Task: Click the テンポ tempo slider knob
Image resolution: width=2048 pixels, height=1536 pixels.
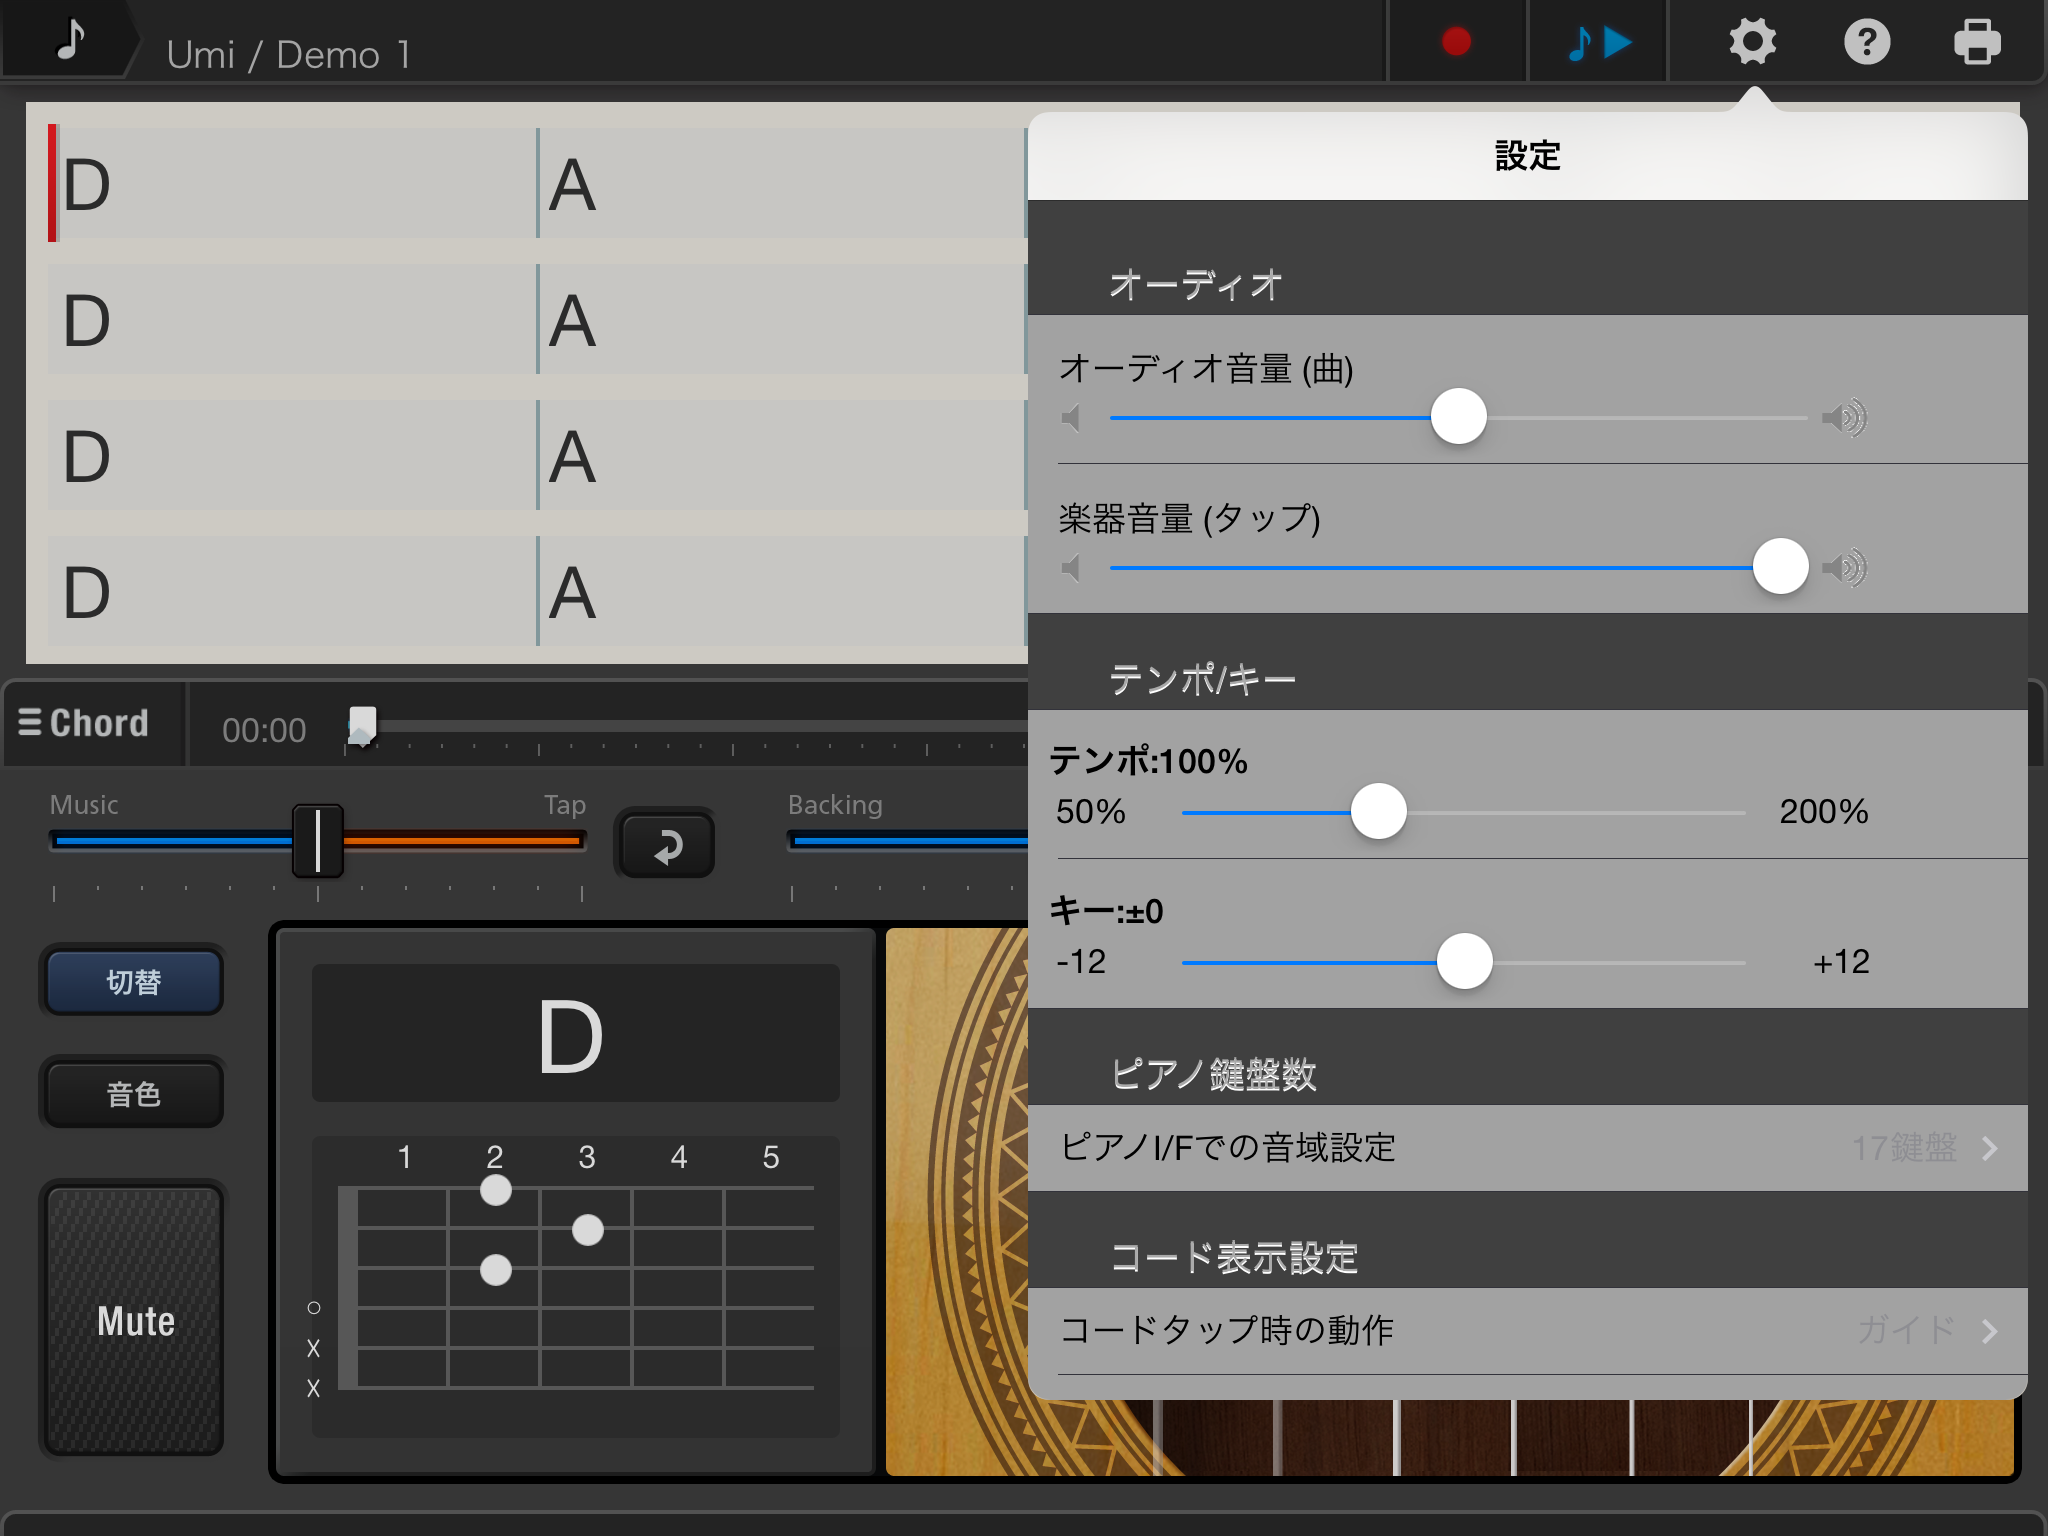Action: coord(1378,811)
